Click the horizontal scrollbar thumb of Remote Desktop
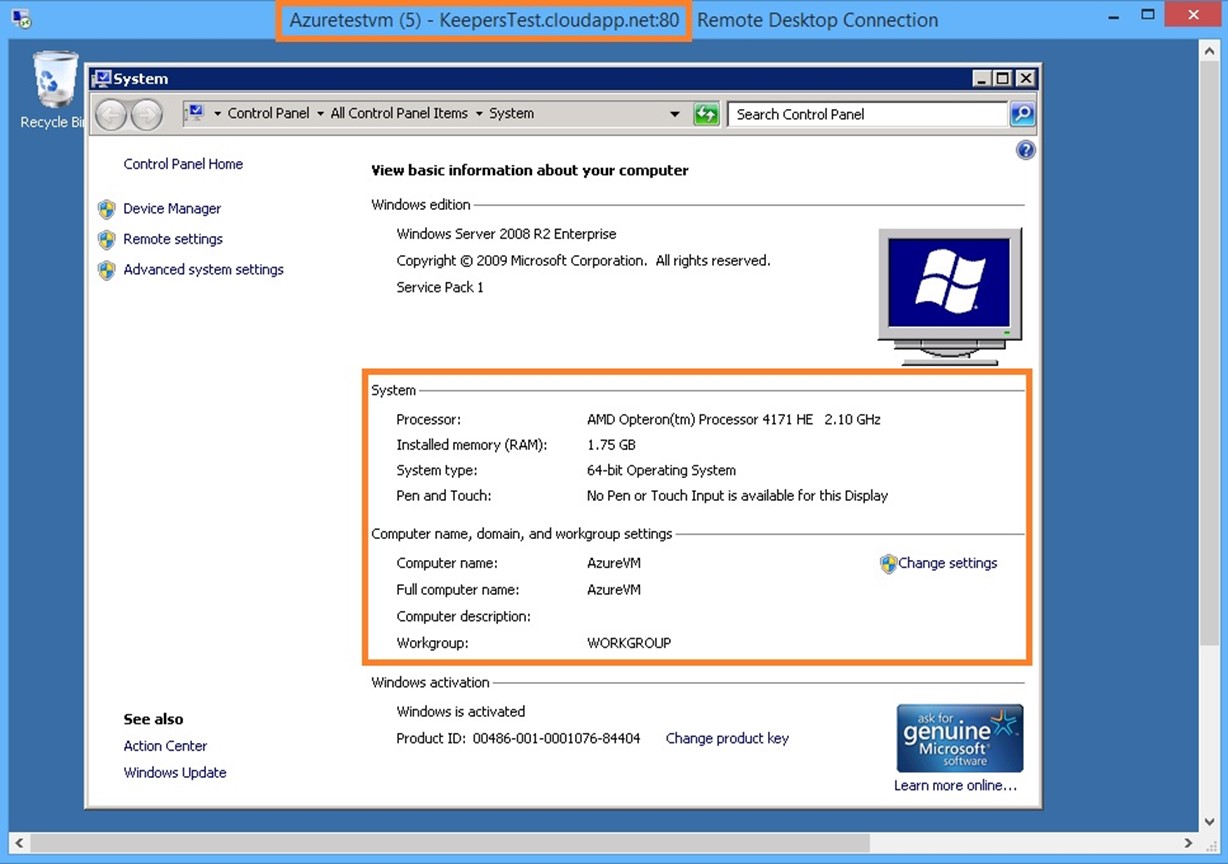 (451, 843)
